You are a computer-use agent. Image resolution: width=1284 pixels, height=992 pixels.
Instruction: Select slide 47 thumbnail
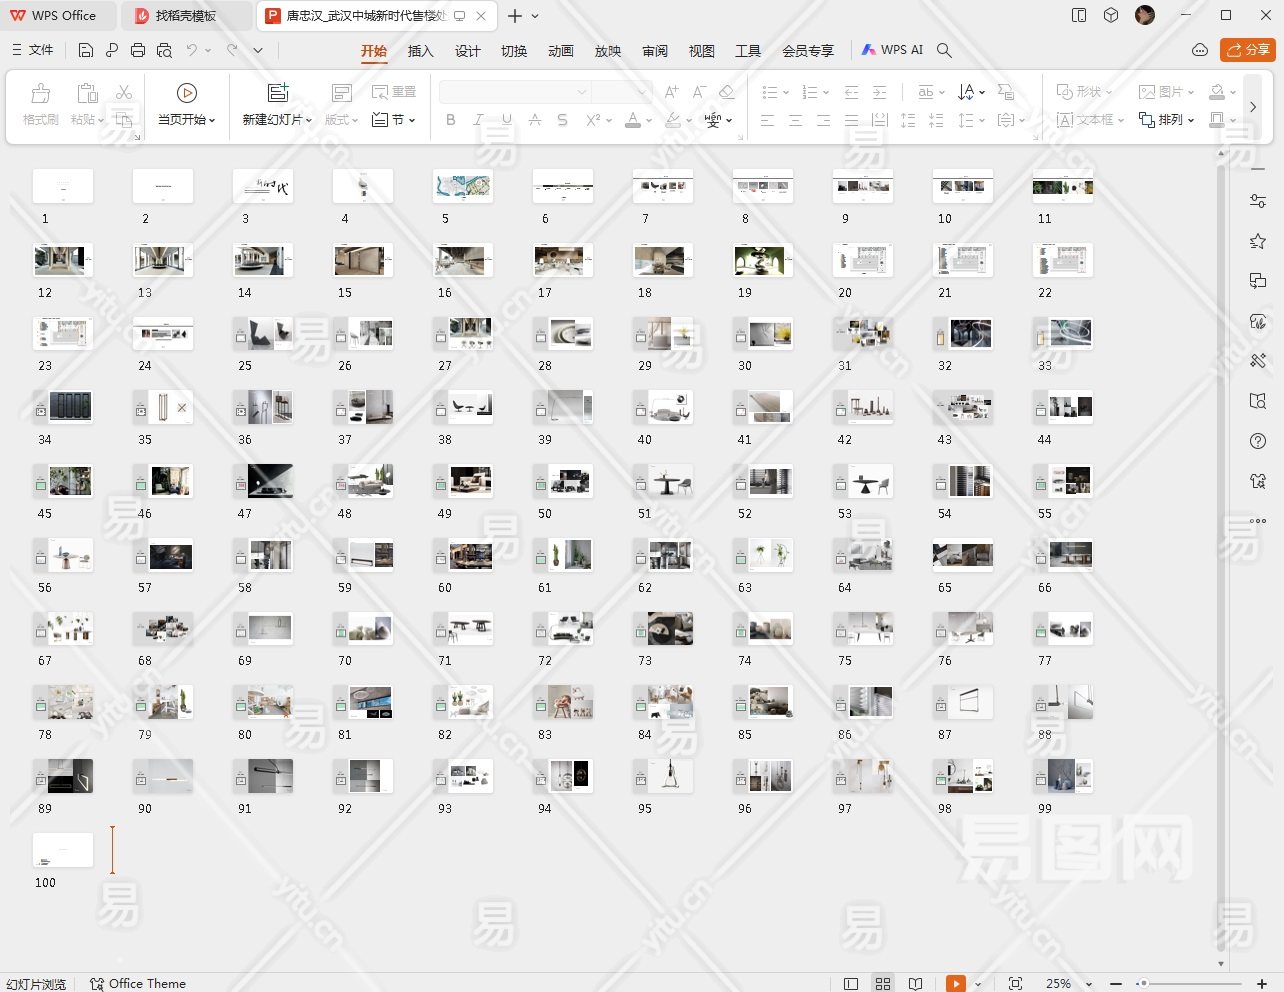[x=263, y=481]
